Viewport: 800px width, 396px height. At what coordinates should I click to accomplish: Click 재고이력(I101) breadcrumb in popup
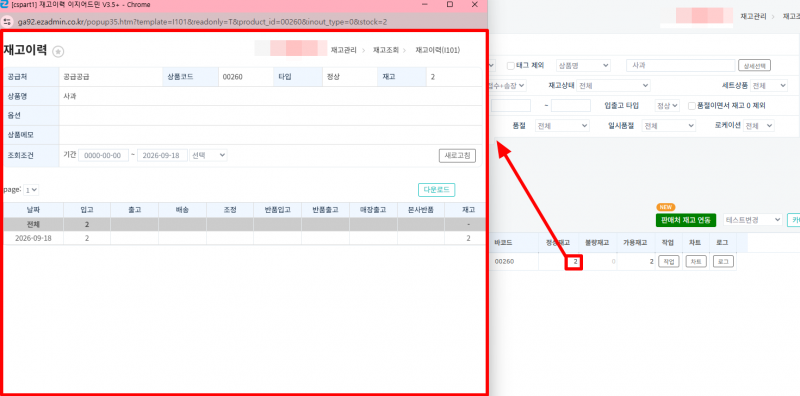[x=438, y=50]
